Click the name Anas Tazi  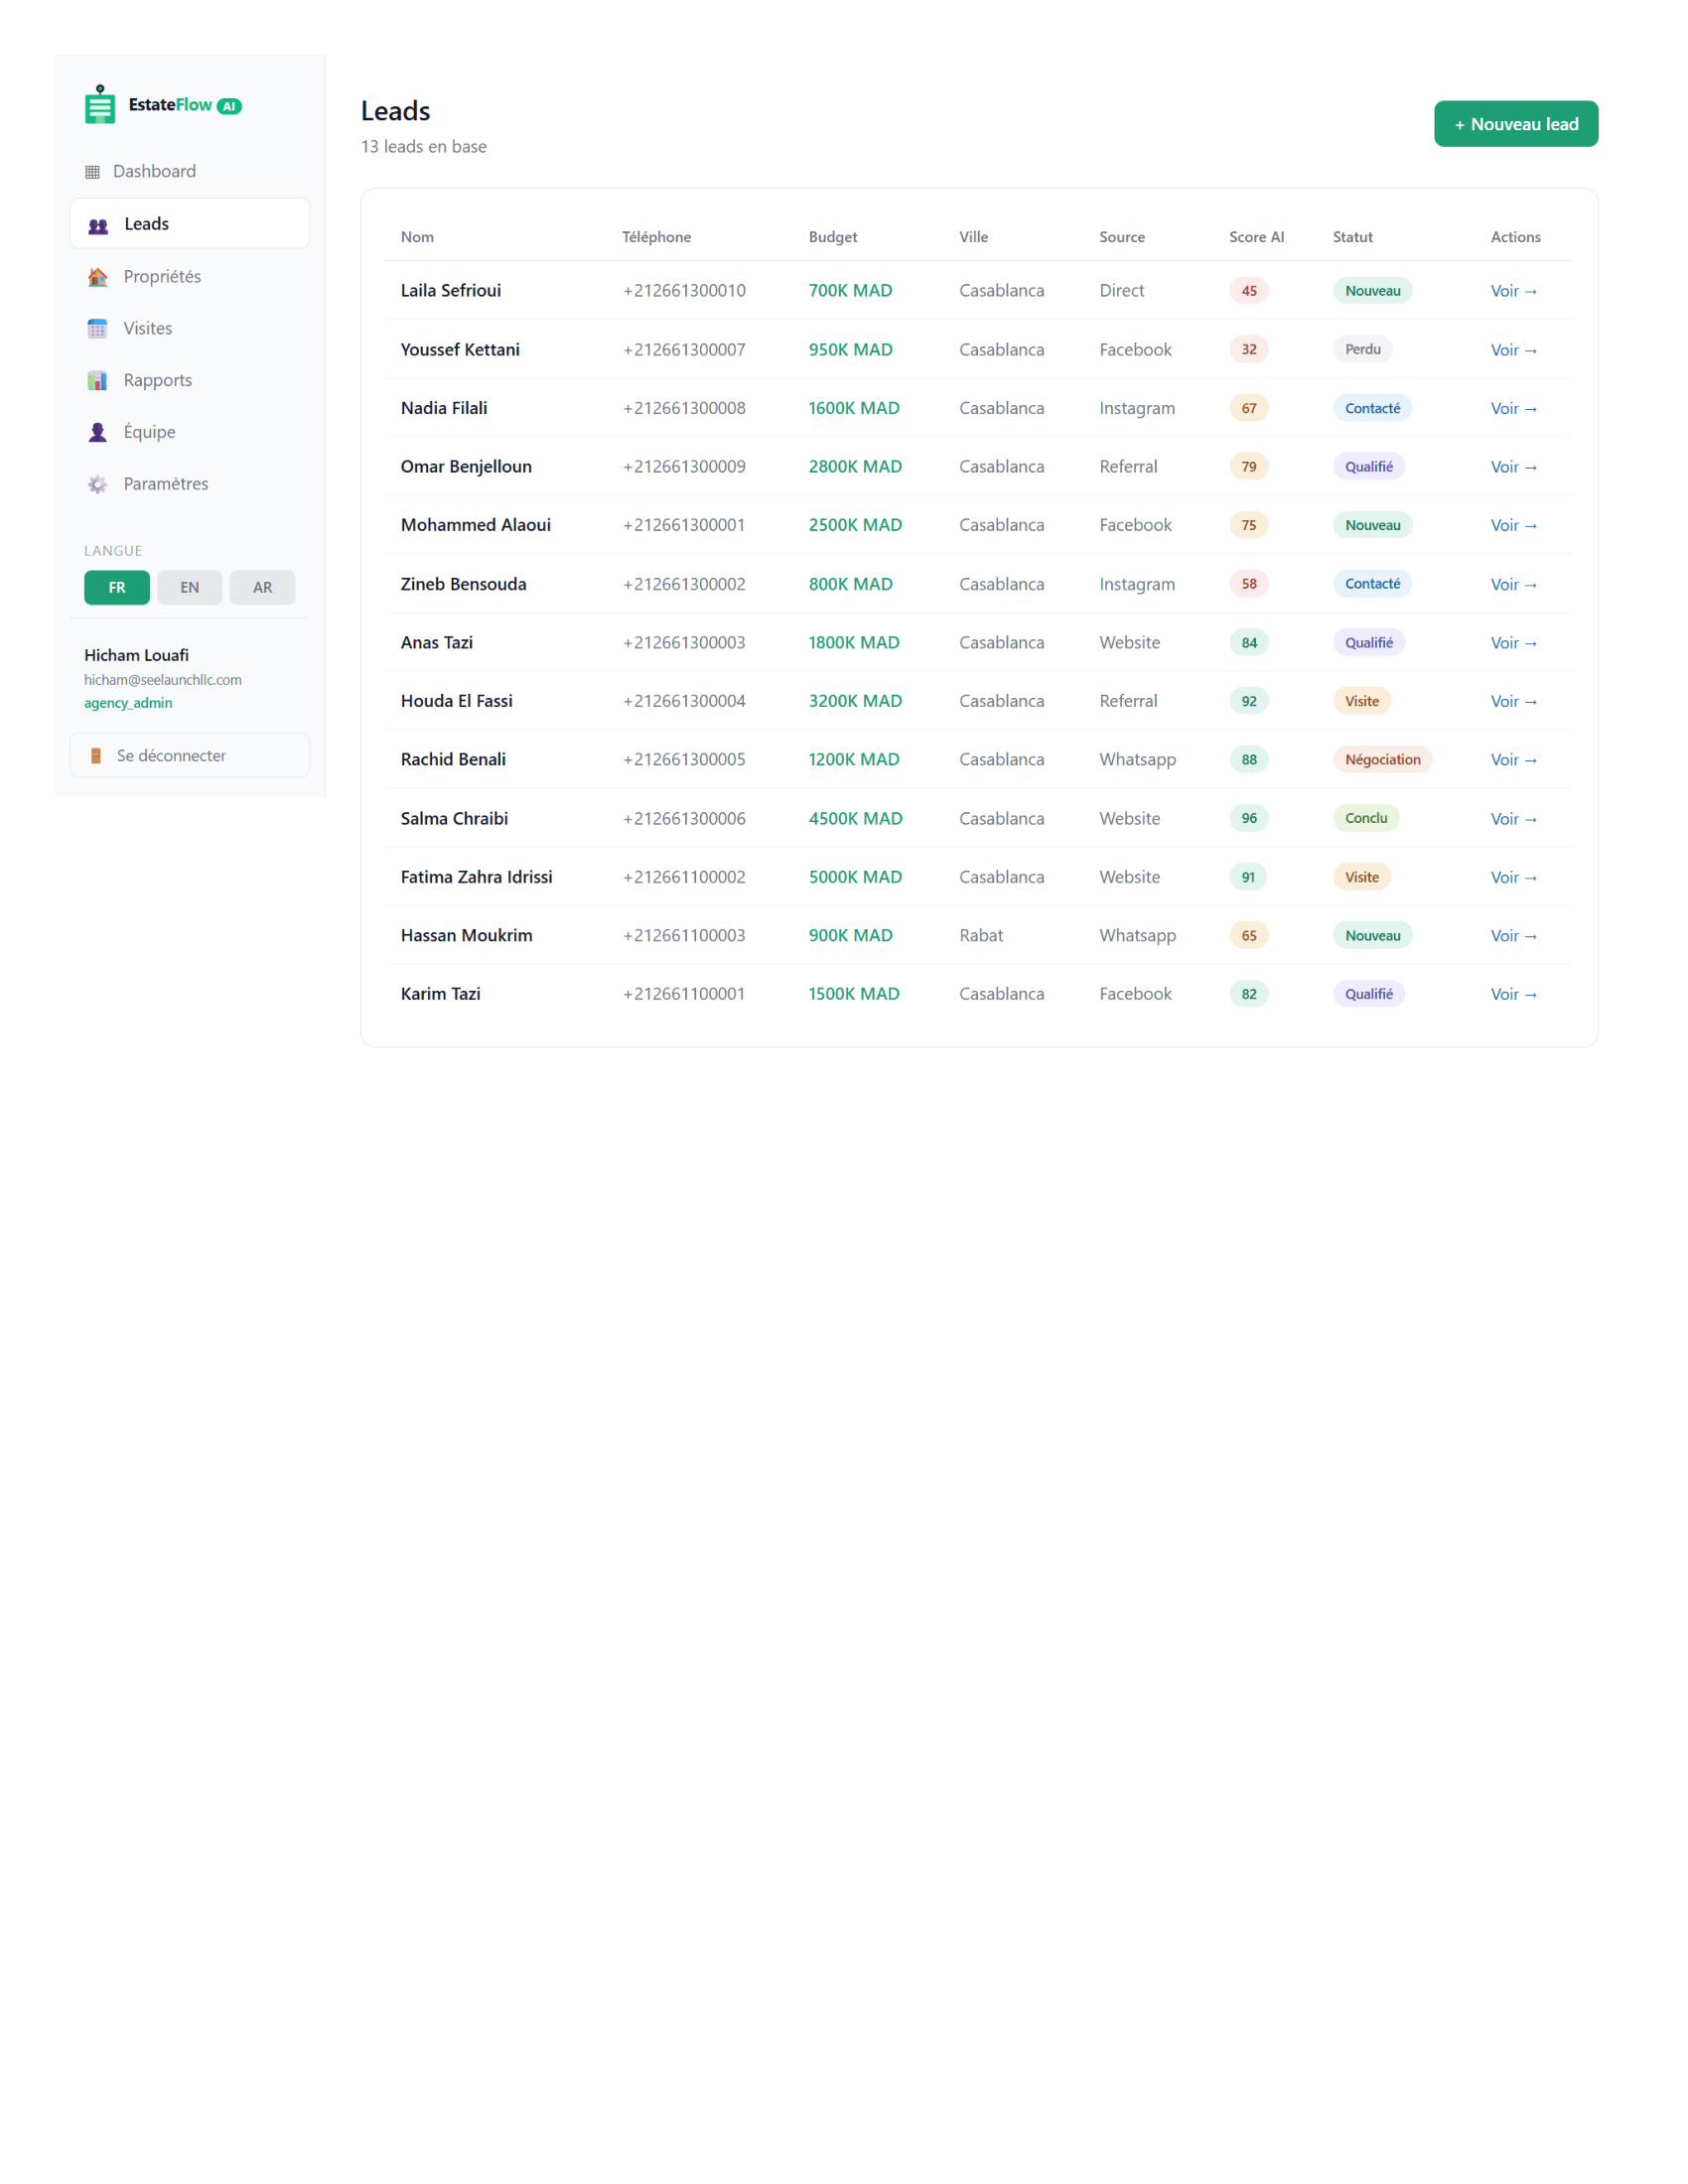point(436,642)
